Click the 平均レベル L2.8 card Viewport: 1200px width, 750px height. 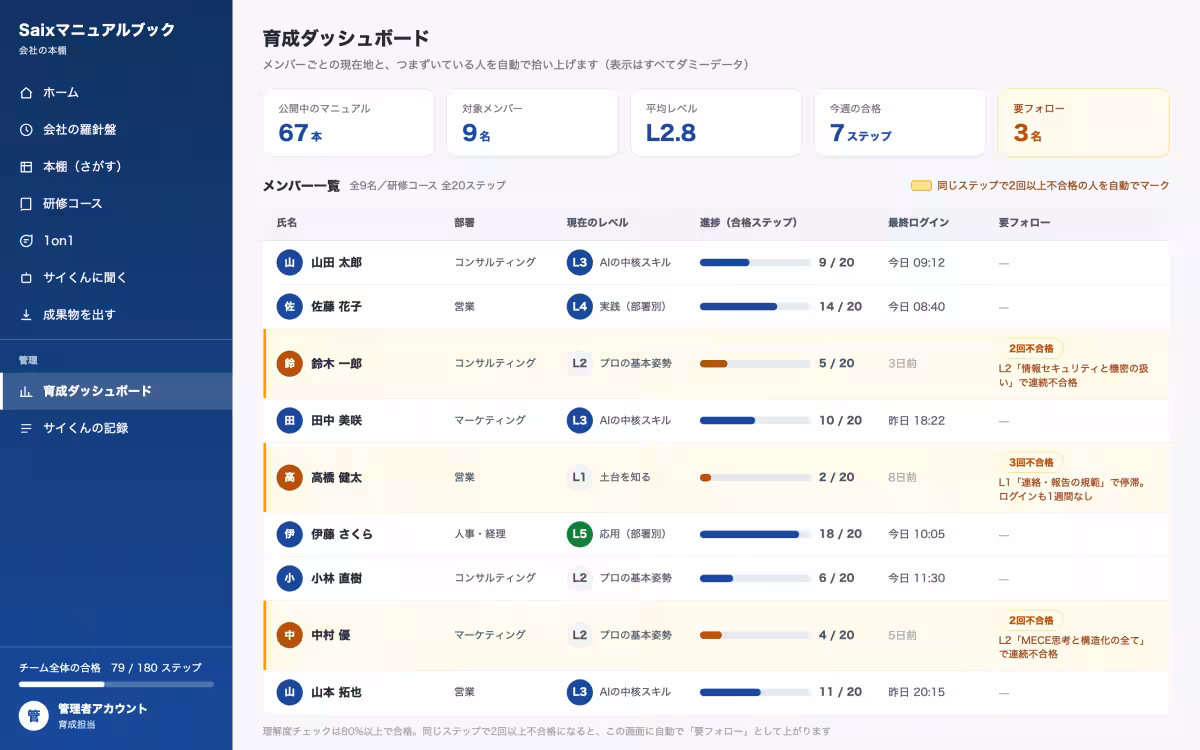716,123
